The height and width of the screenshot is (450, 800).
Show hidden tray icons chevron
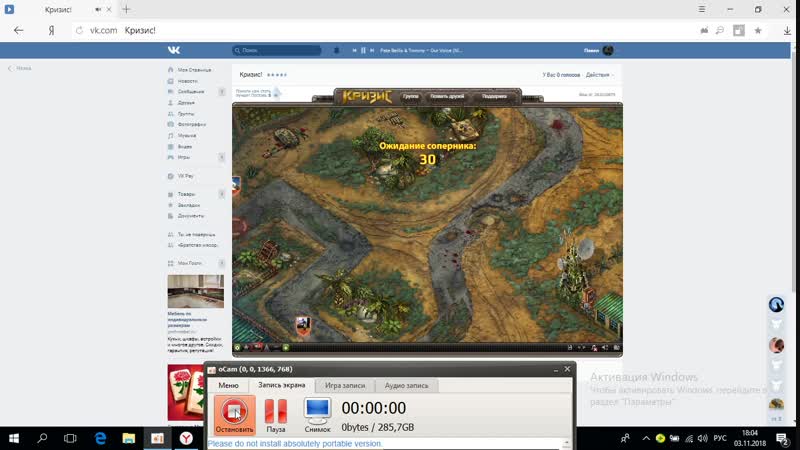point(645,438)
